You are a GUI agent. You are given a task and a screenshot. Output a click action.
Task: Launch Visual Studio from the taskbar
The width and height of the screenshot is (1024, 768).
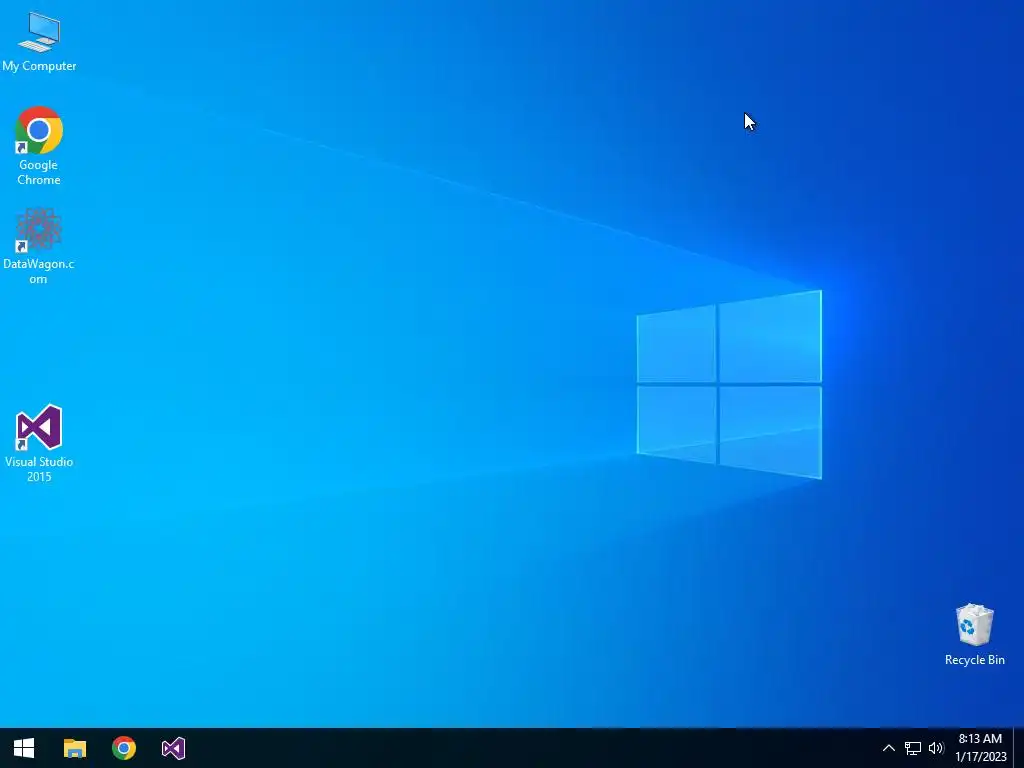[174, 748]
